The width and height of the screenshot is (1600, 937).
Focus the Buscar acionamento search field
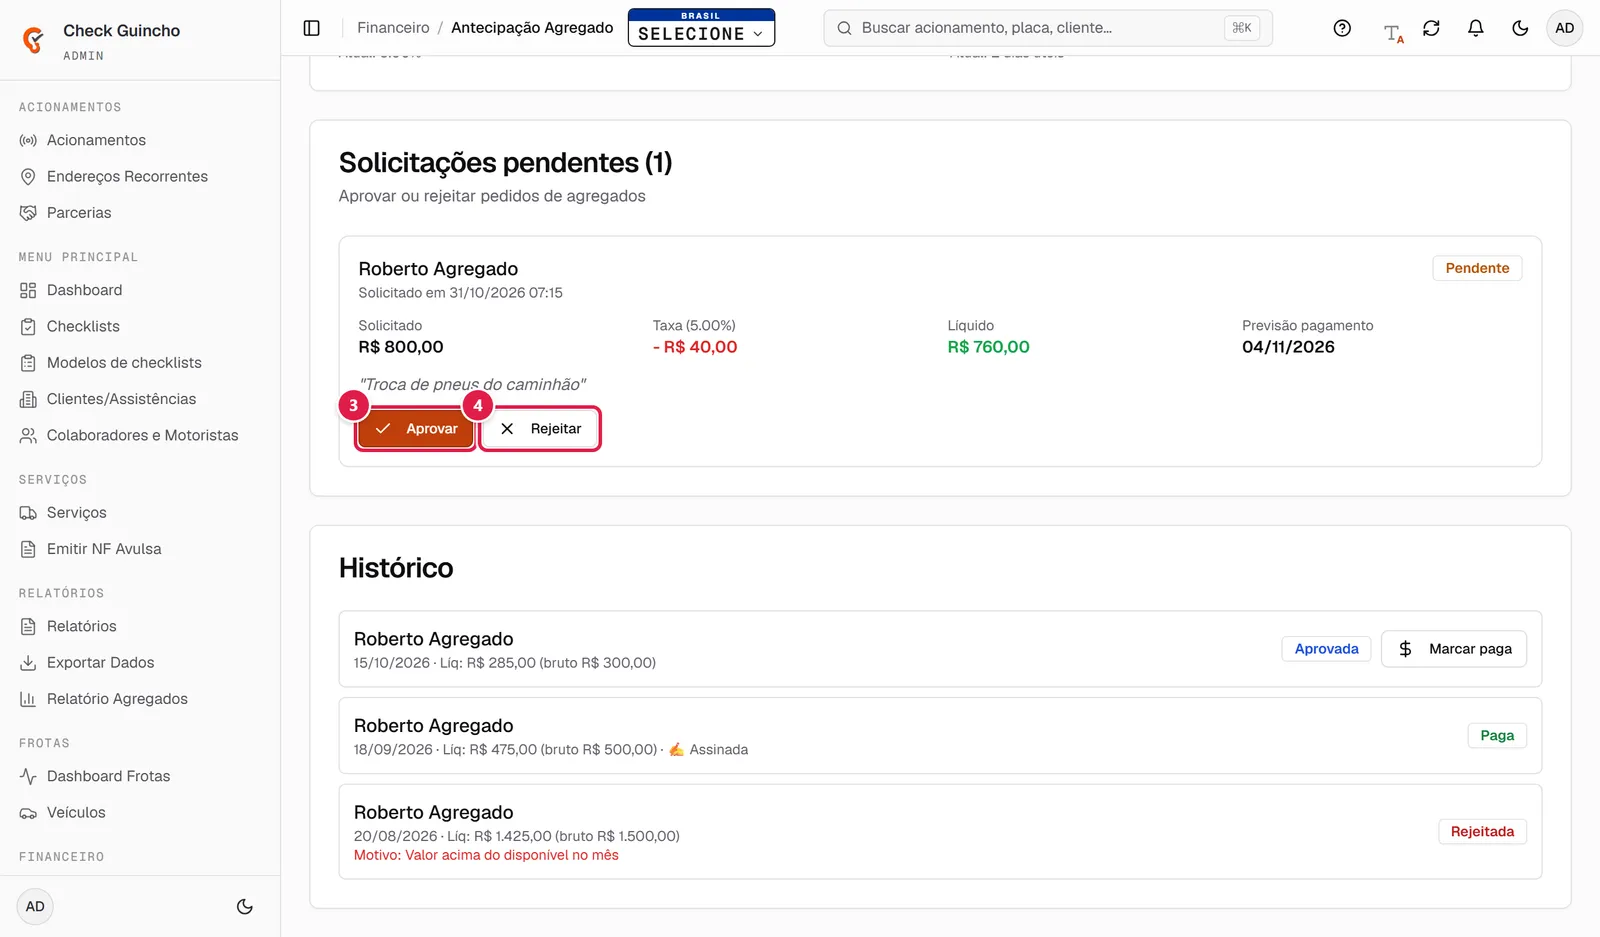pyautogui.click(x=1048, y=28)
